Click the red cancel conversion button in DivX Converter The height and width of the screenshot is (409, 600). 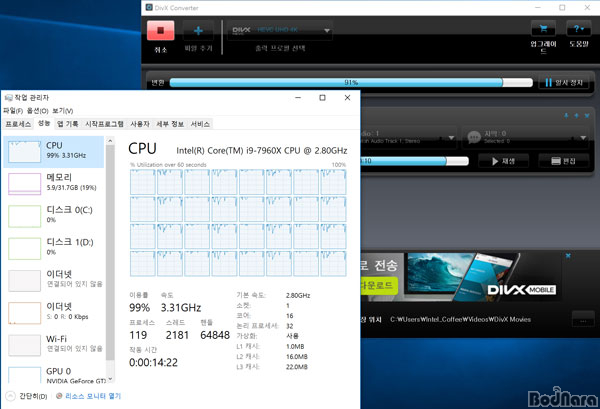pos(161,31)
